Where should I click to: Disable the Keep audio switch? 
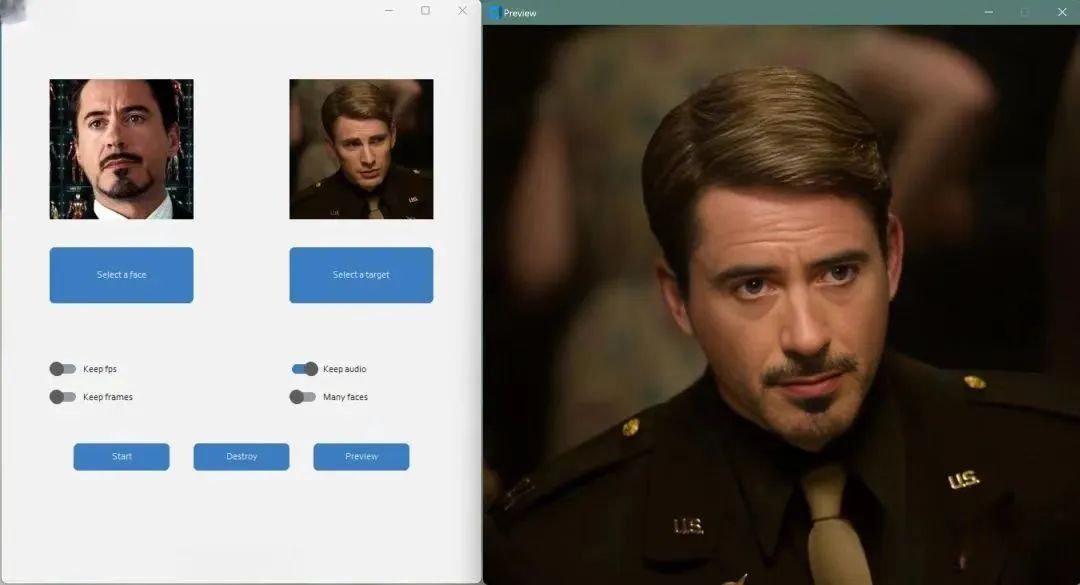[x=304, y=369]
